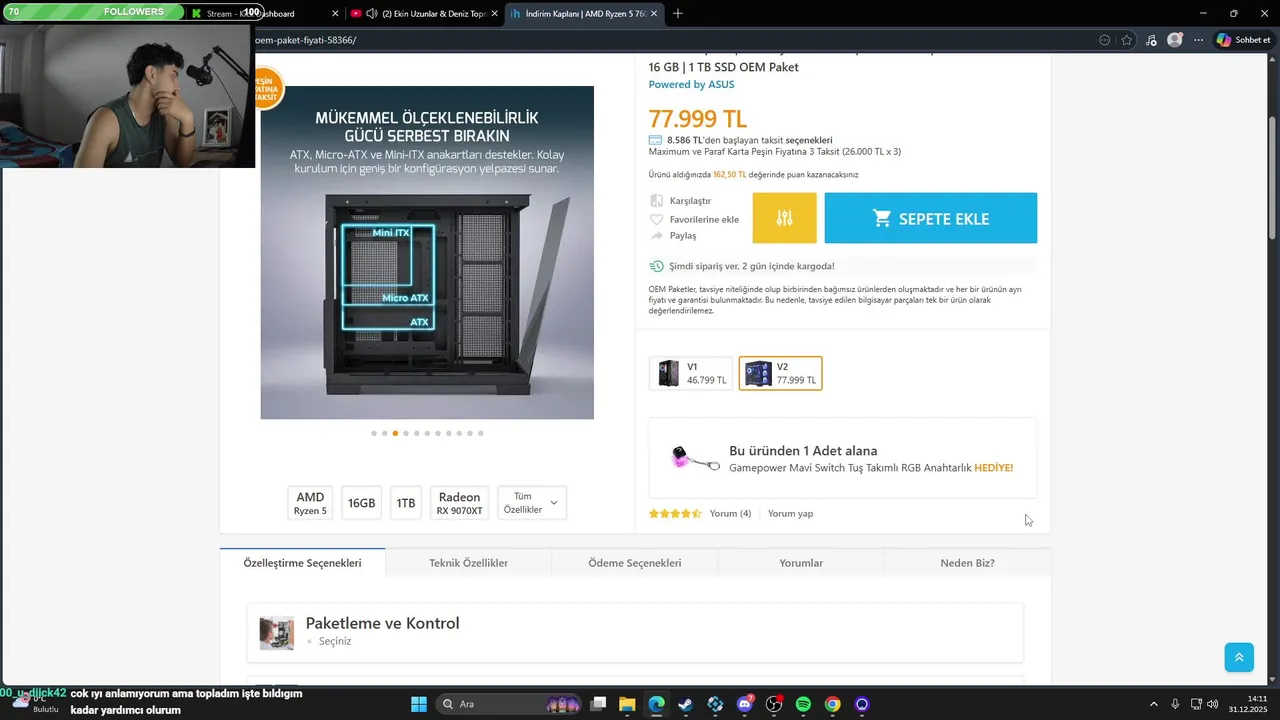The image size is (1280, 720).
Task: Open the Yorumlar tab
Action: coord(801,563)
